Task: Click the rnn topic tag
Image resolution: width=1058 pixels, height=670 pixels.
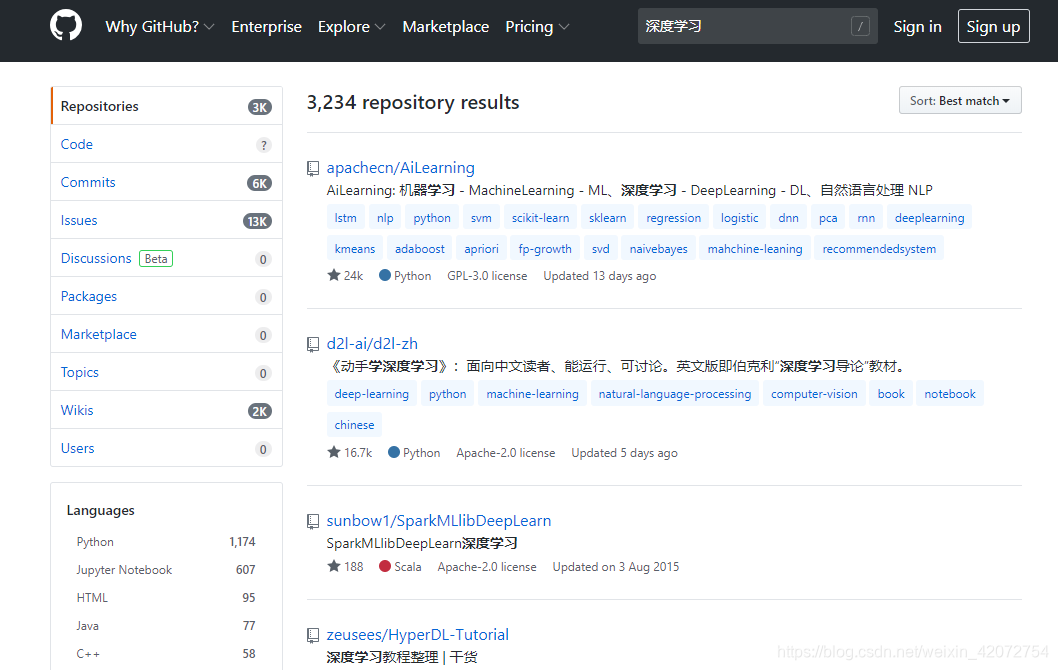Action: (x=866, y=217)
